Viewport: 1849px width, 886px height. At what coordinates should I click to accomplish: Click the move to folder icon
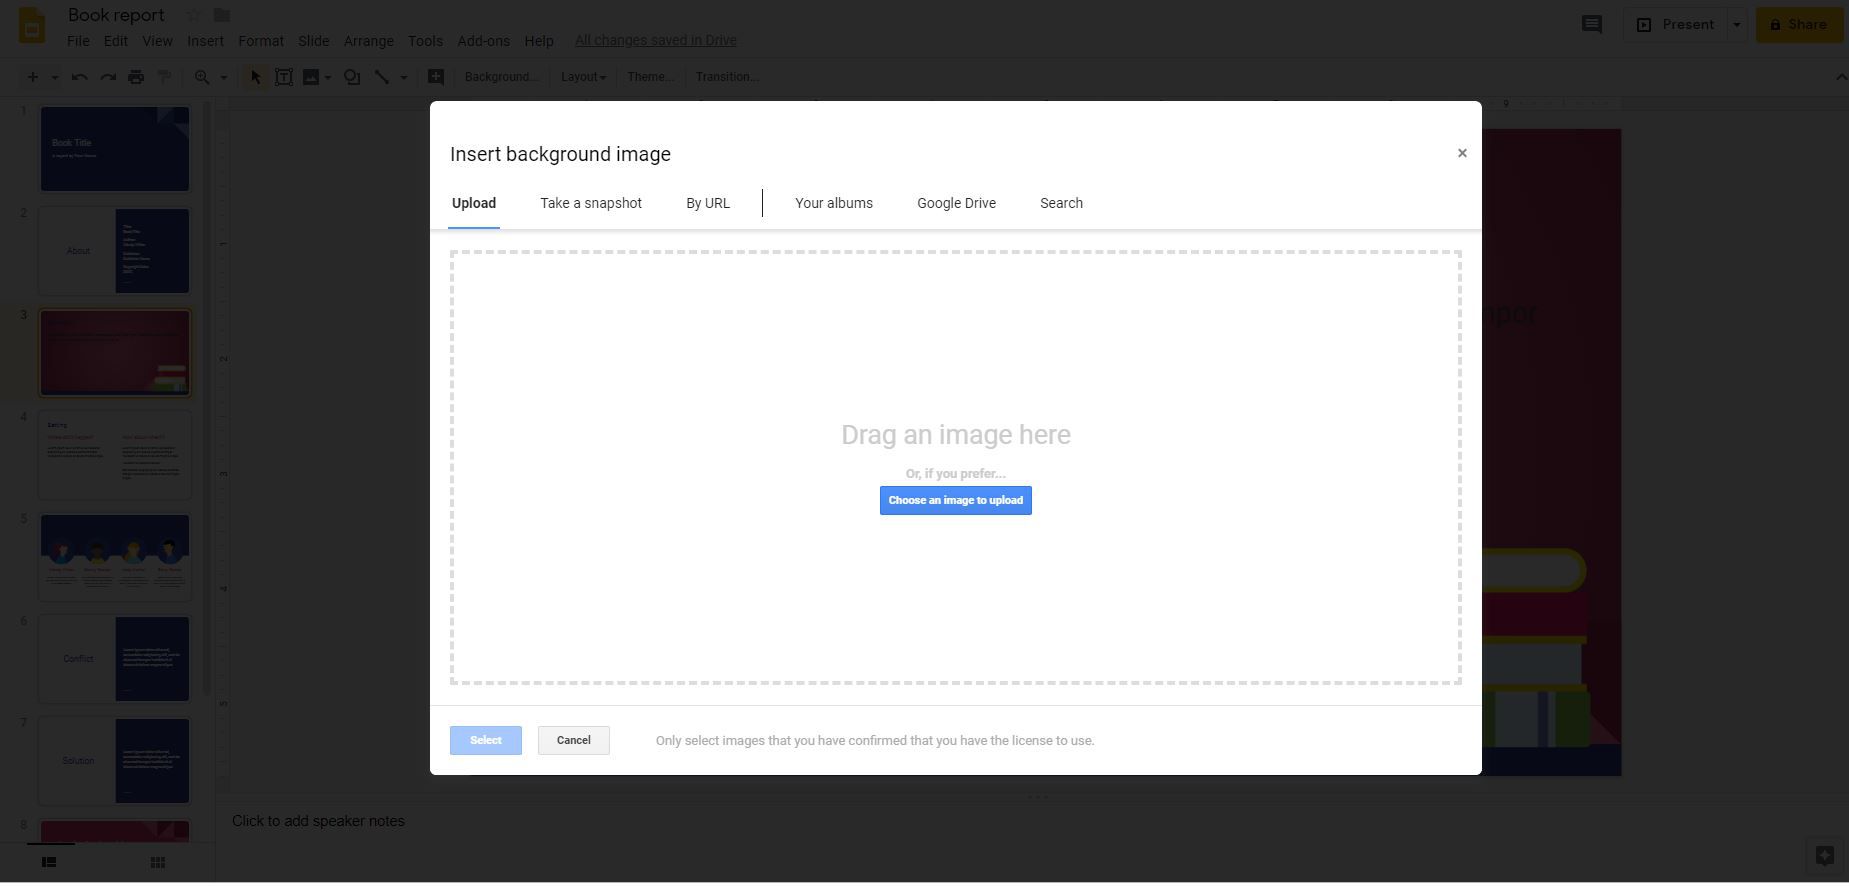222,15
